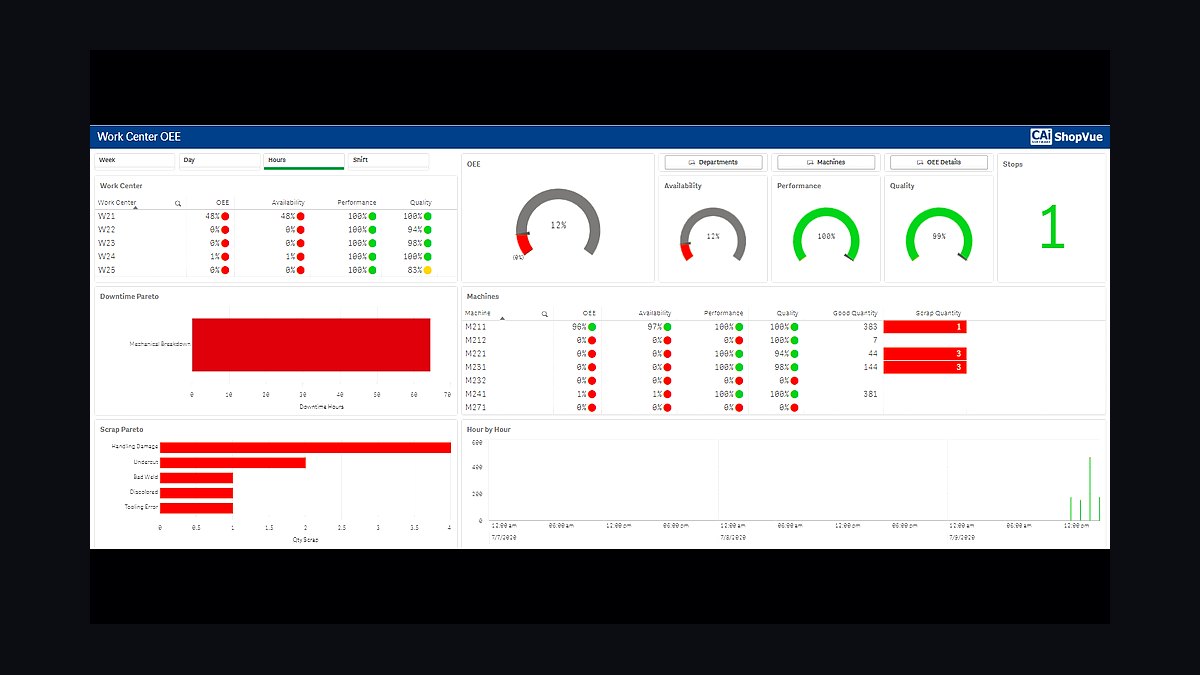The height and width of the screenshot is (675, 1200).
Task: Click red OEE status dot for W21
Action: pos(226,216)
